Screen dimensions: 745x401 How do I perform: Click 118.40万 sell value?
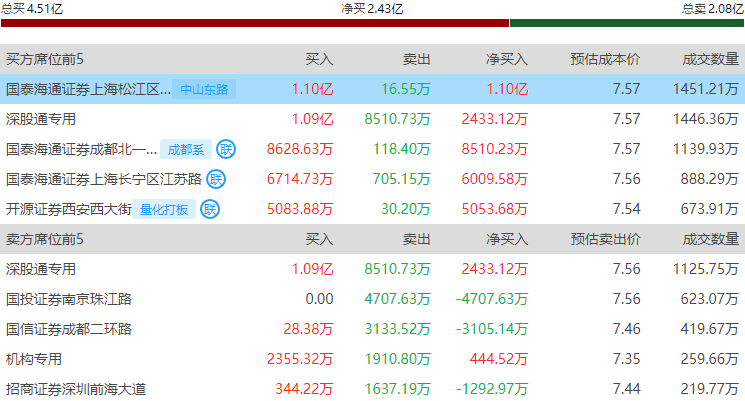point(402,149)
